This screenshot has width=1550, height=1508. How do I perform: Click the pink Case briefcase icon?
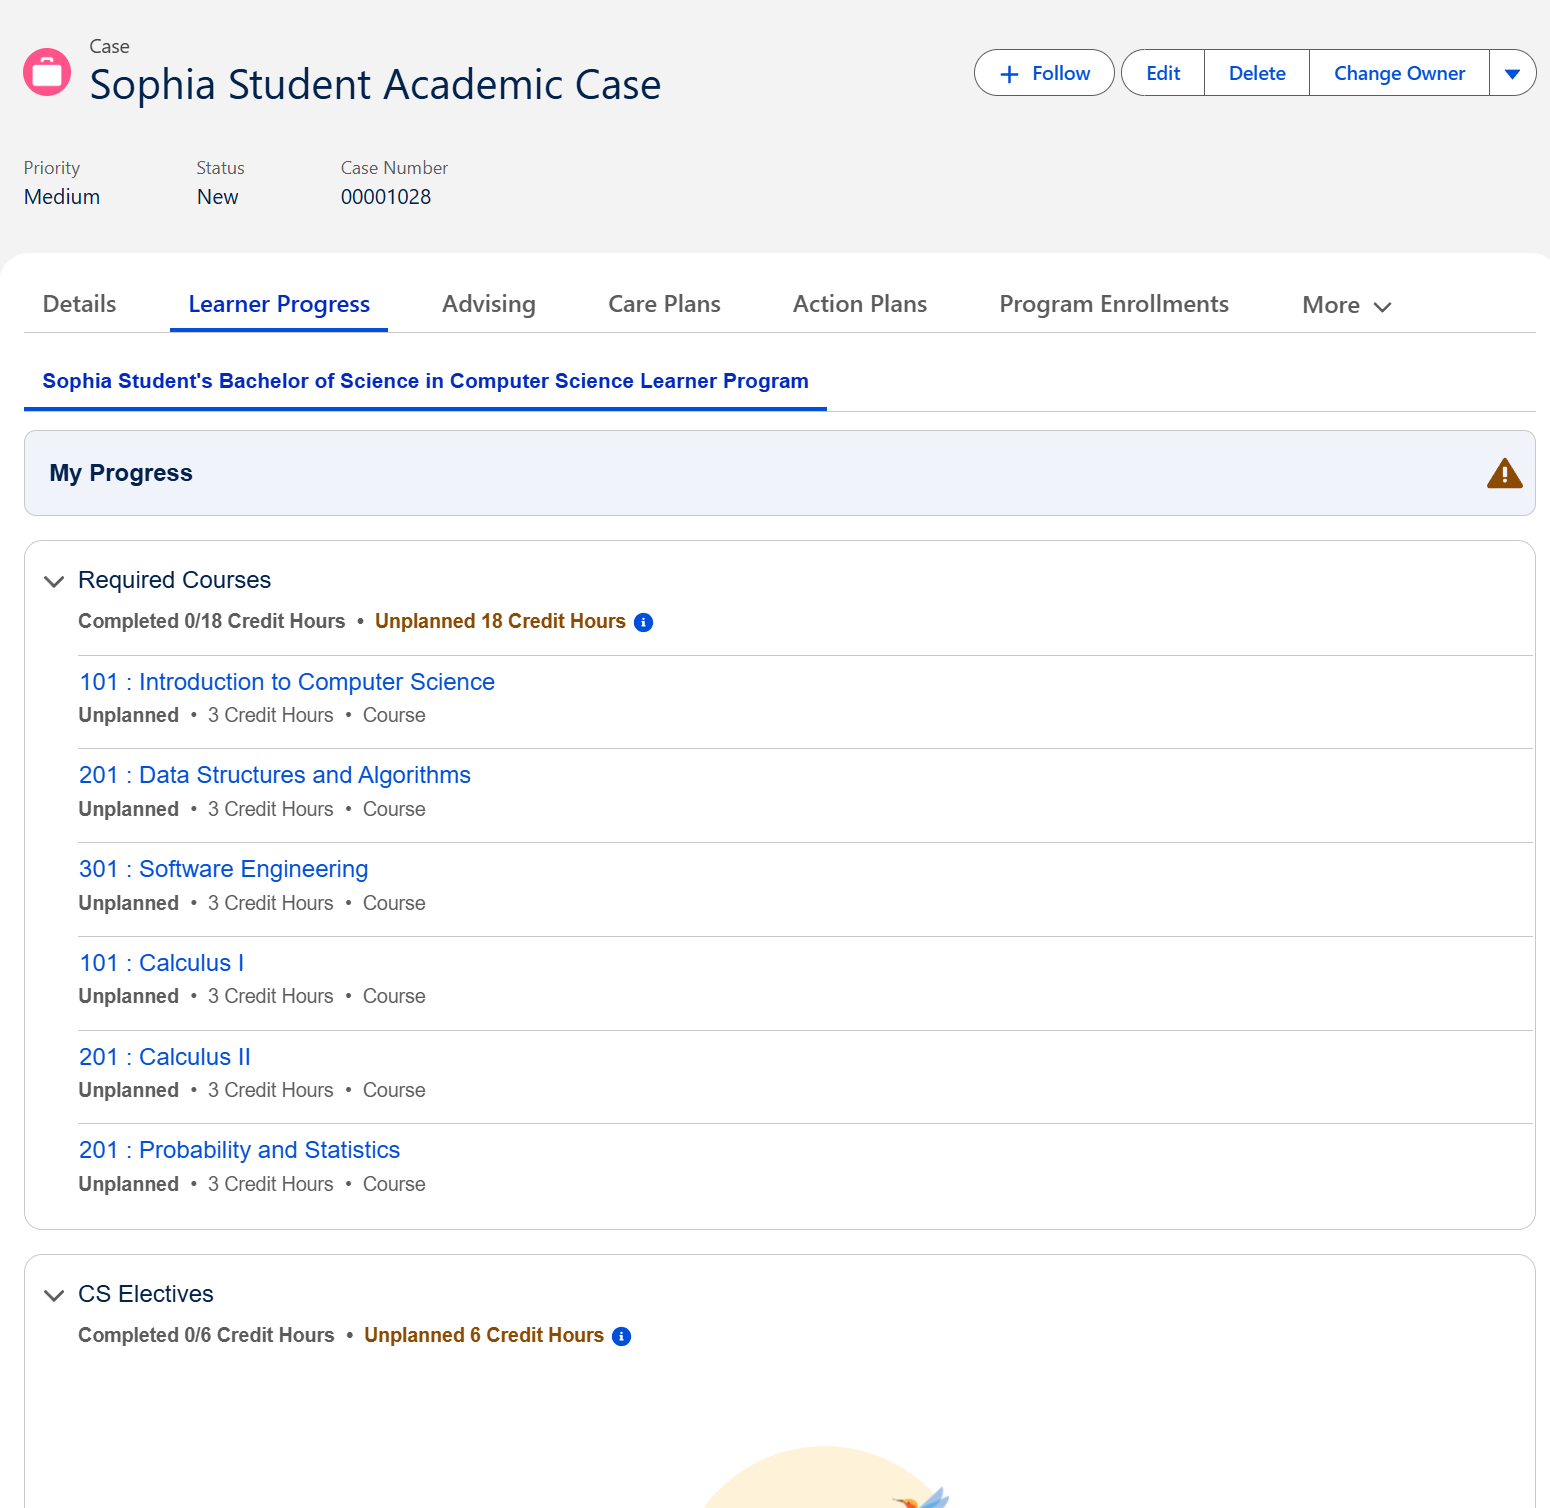[x=45, y=71]
